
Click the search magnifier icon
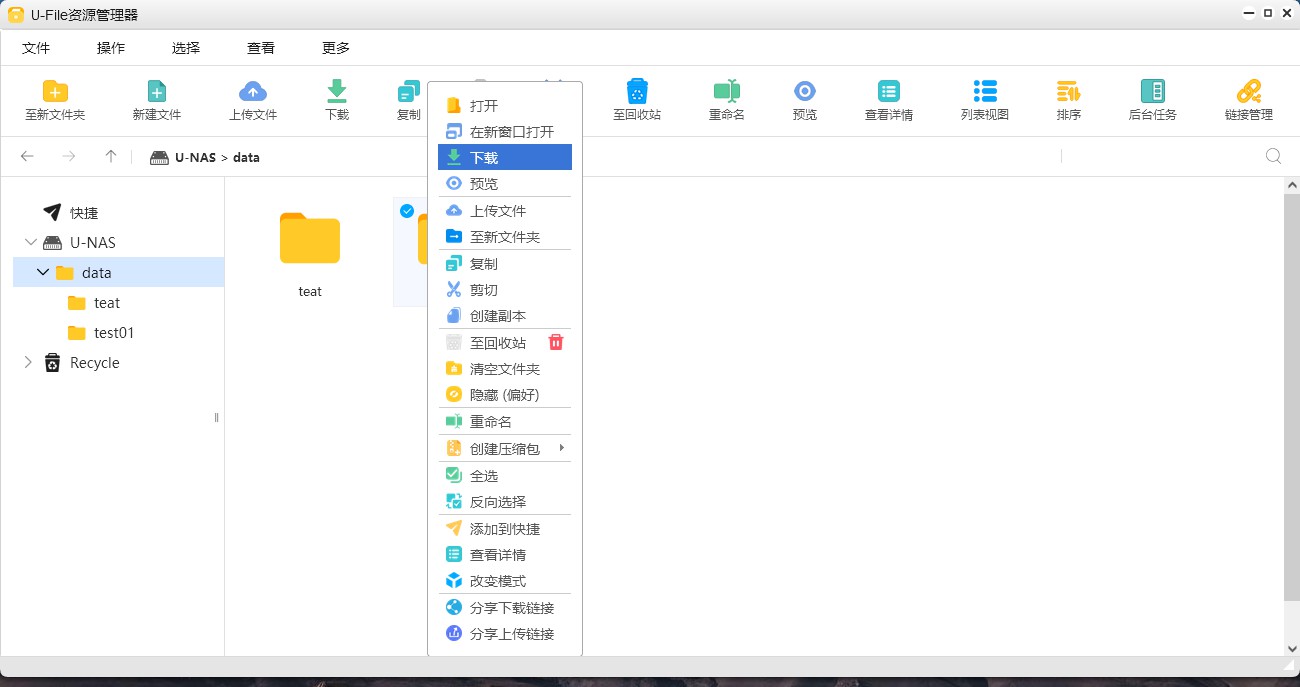click(x=1272, y=156)
